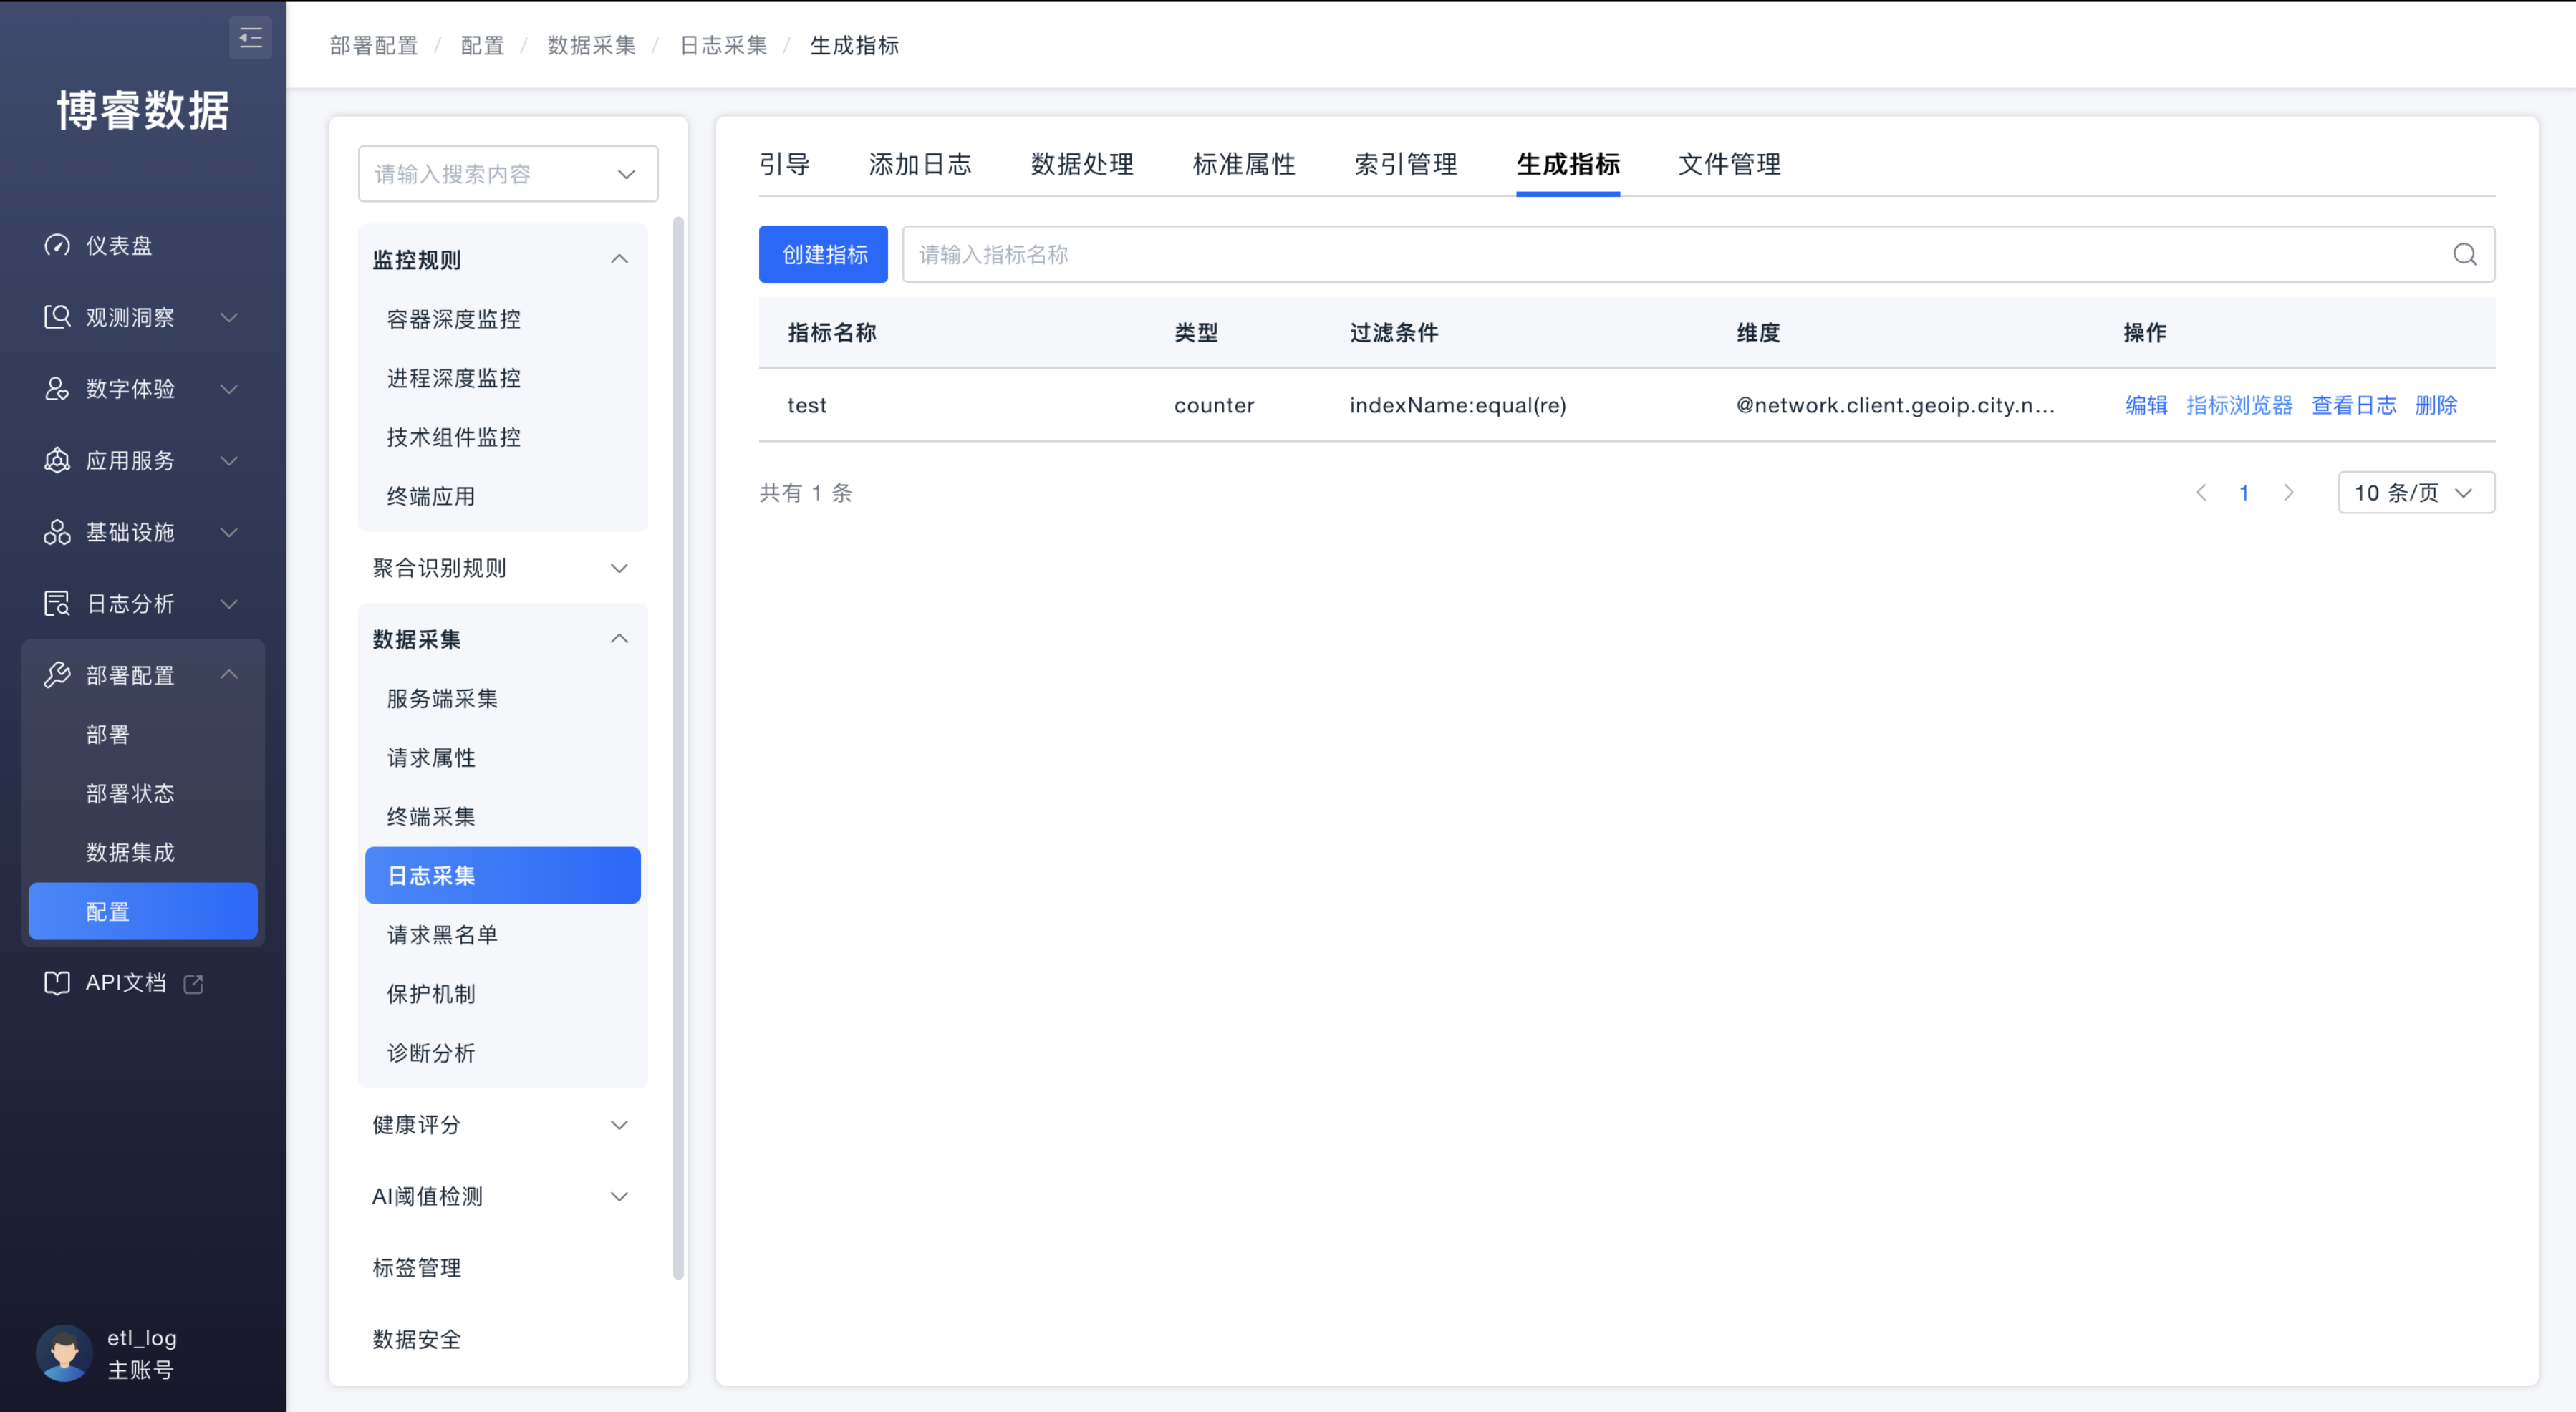
Task: Switch to the 索引管理 tab
Action: (1405, 164)
